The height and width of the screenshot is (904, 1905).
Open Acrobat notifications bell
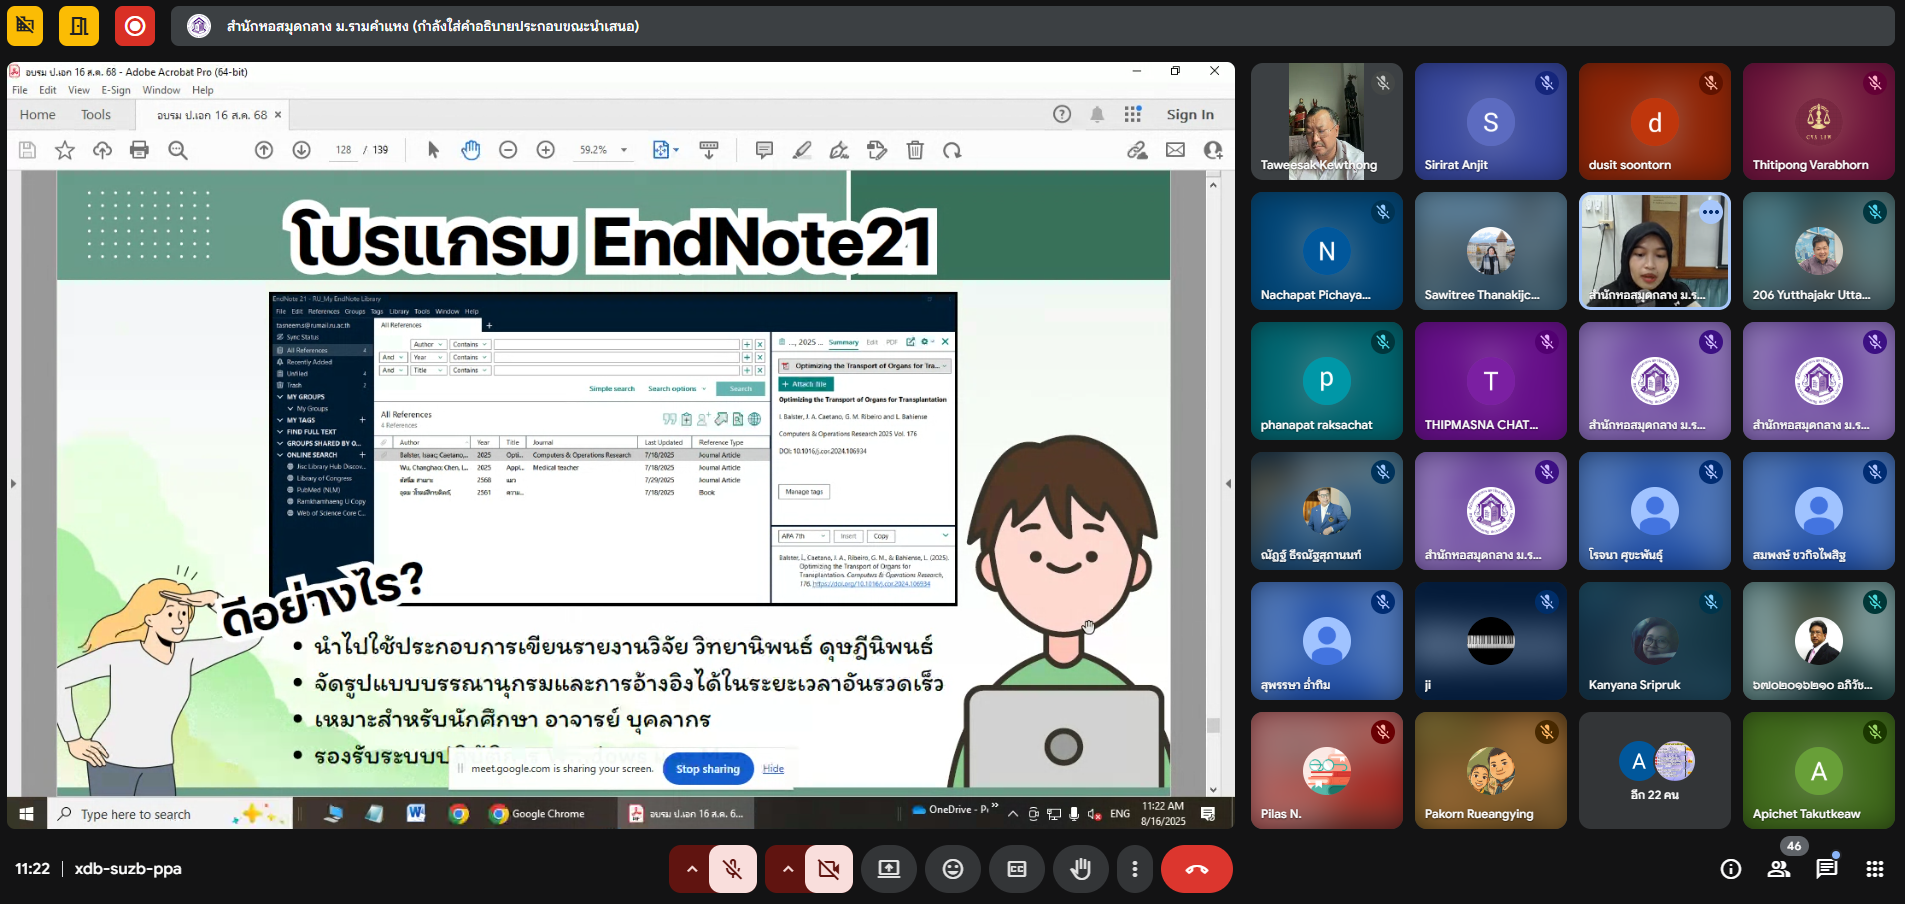tap(1097, 114)
